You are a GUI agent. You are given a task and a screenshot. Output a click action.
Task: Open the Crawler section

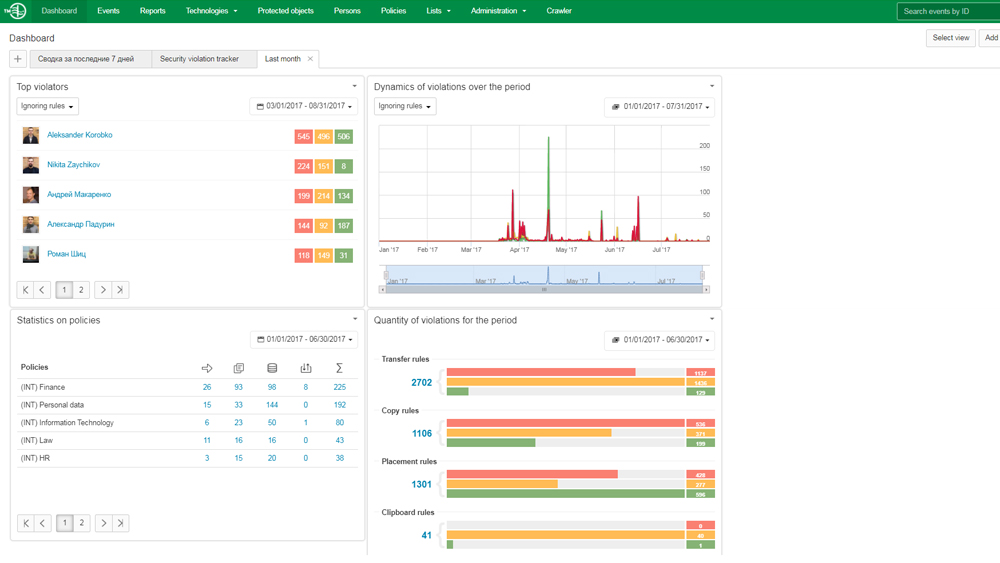[559, 11]
